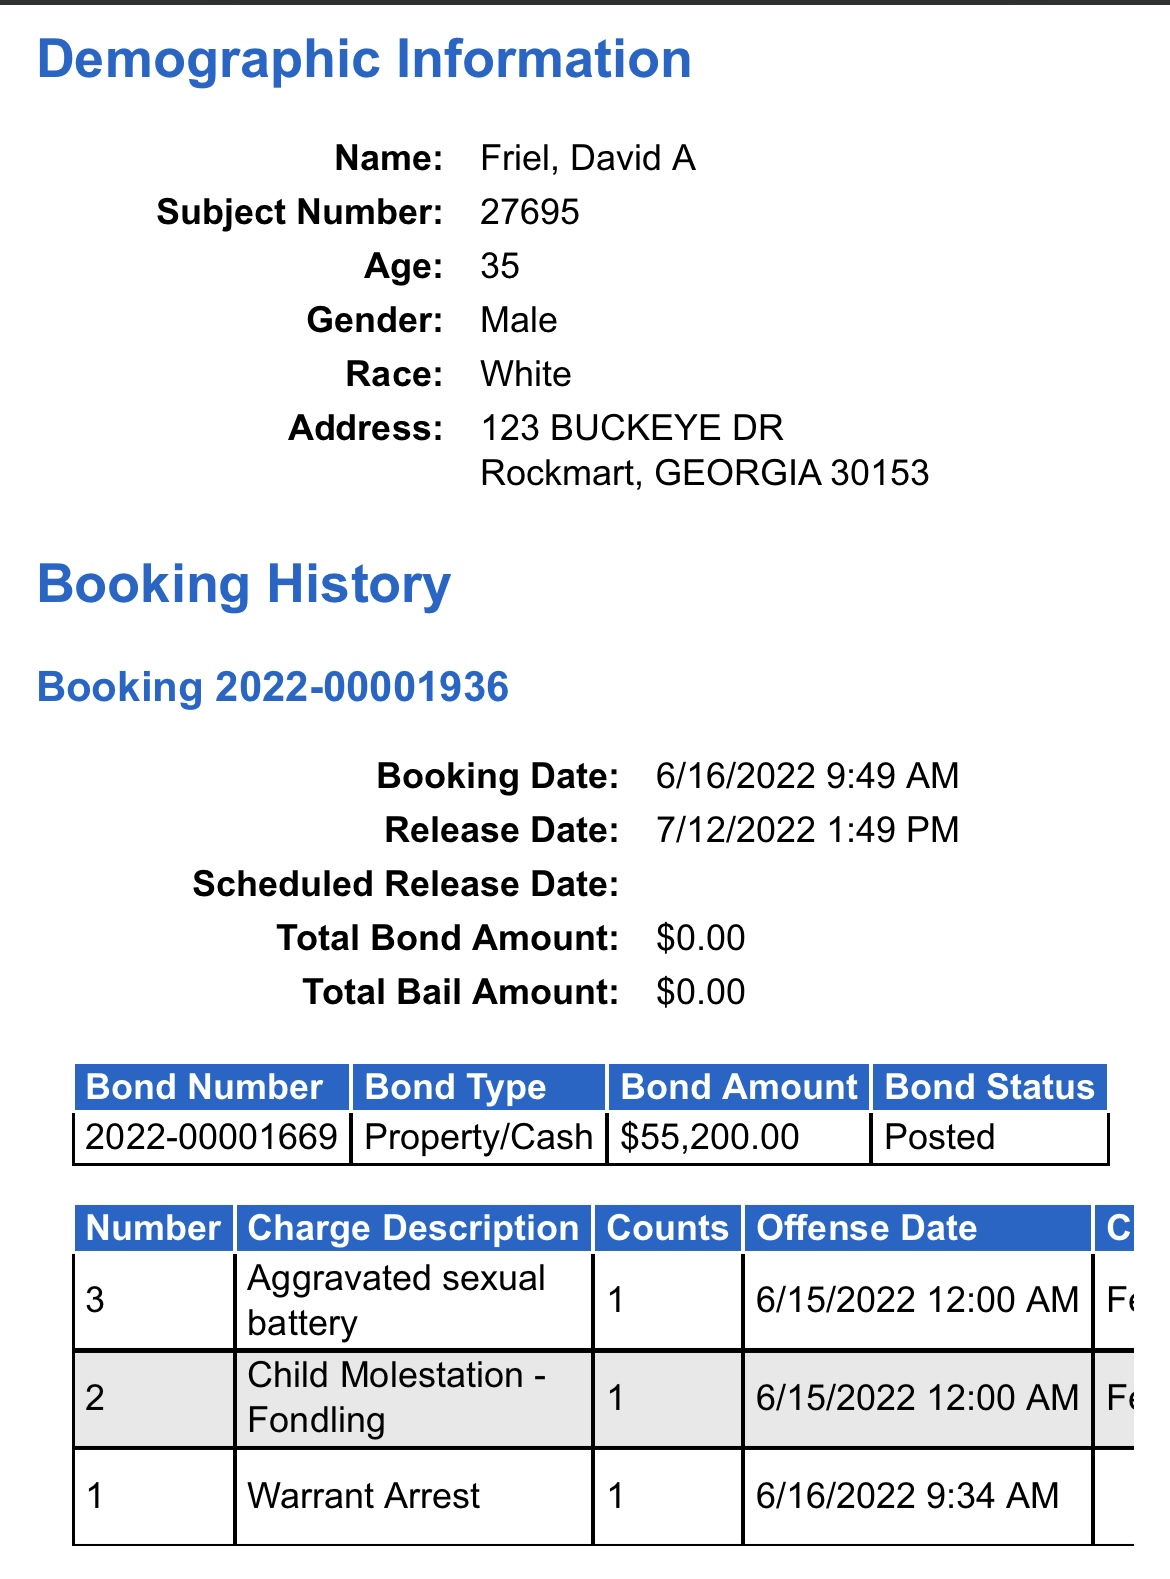
Task: Click the Bond Type column header
Action: [x=479, y=1087]
